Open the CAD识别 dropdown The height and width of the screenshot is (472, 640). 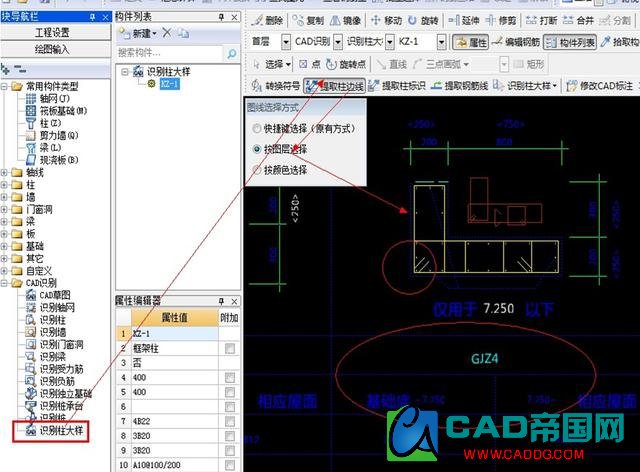[338, 42]
